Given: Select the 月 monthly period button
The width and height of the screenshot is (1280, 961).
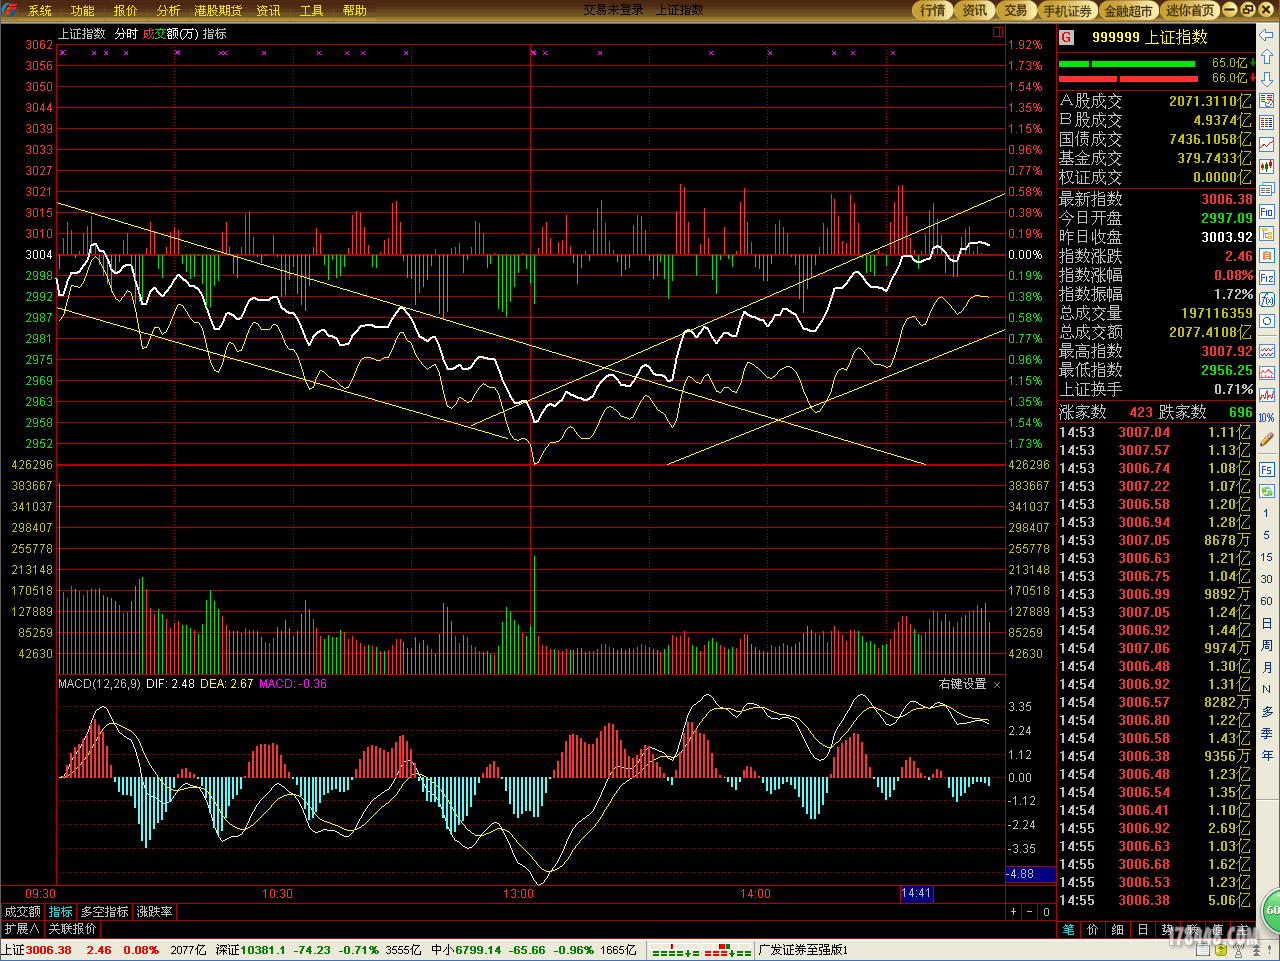Looking at the screenshot, I should point(1267,667).
